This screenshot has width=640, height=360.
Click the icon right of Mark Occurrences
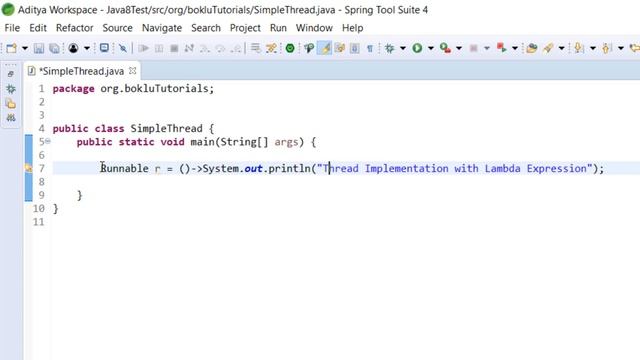point(340,49)
